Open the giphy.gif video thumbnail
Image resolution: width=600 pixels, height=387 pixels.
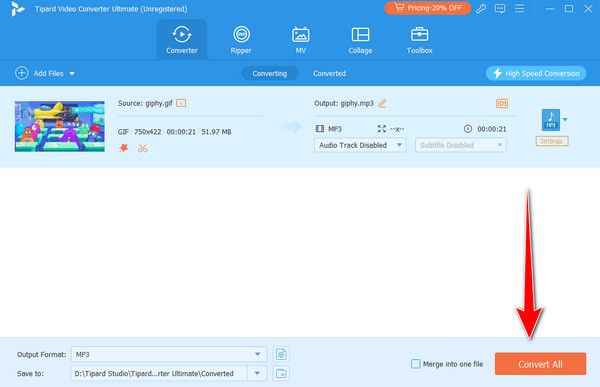point(60,126)
